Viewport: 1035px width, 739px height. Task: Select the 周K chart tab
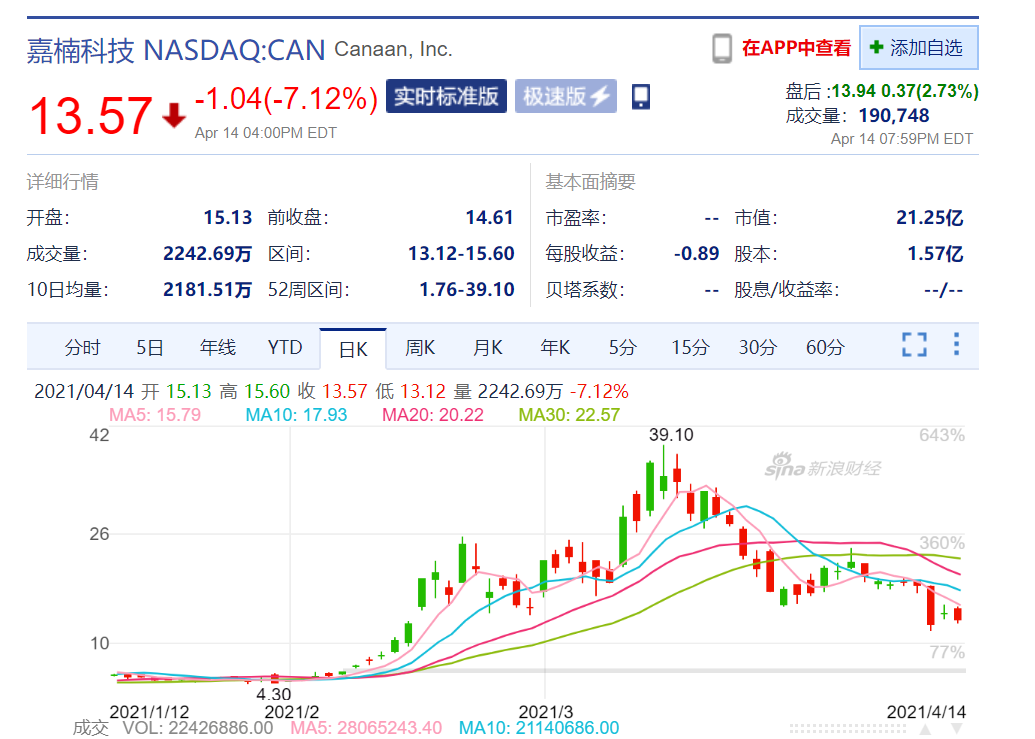[x=420, y=347]
